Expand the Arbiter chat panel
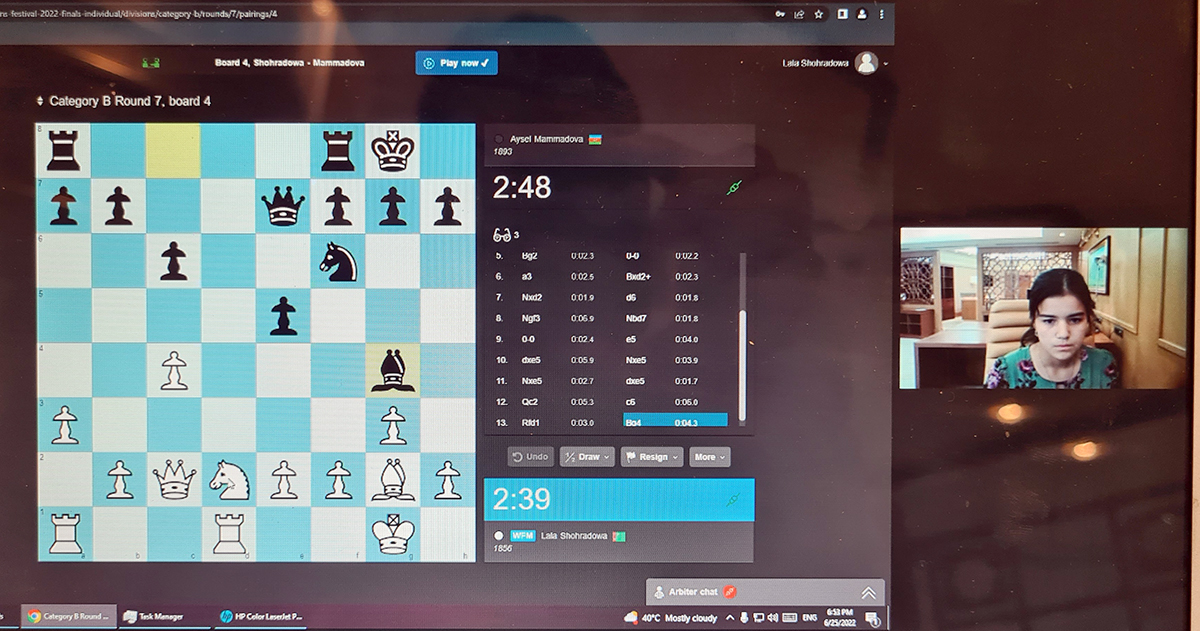Image resolution: width=1200 pixels, height=631 pixels. [868, 592]
